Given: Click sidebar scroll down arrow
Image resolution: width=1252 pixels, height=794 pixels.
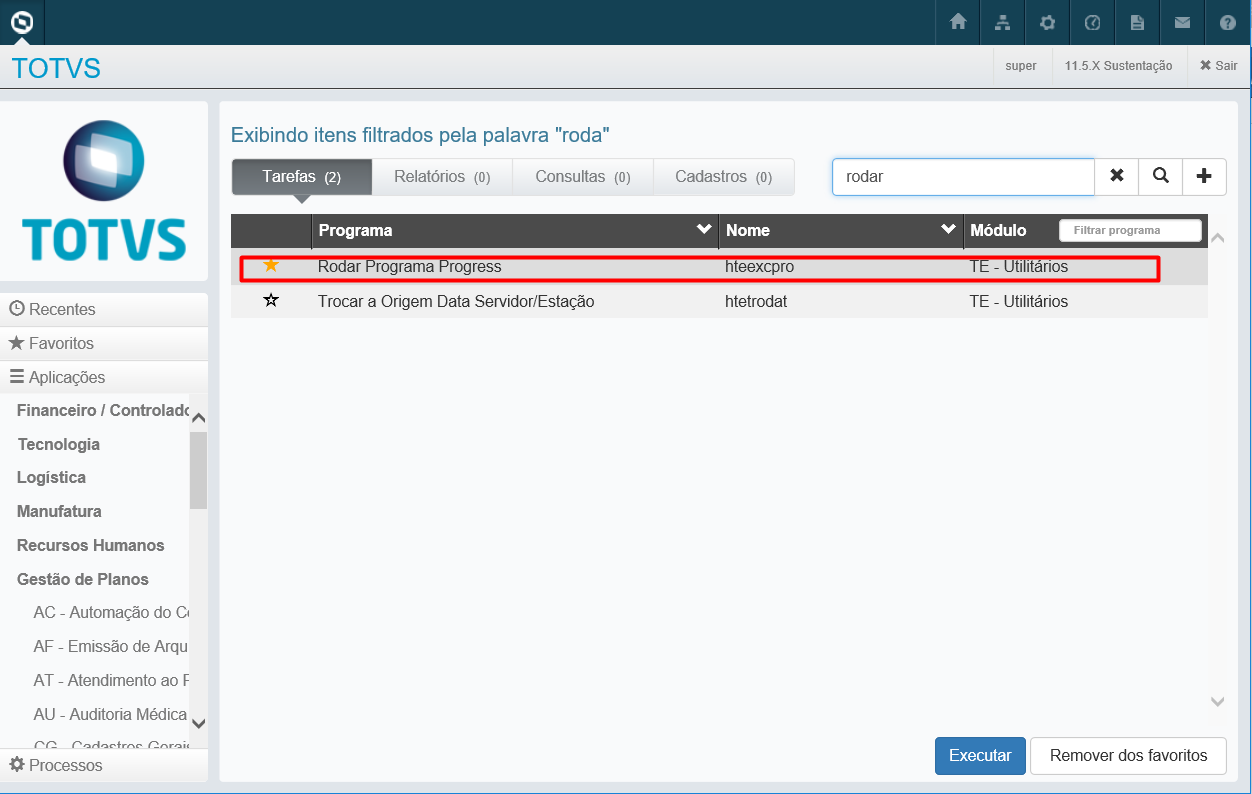Looking at the screenshot, I should [198, 723].
